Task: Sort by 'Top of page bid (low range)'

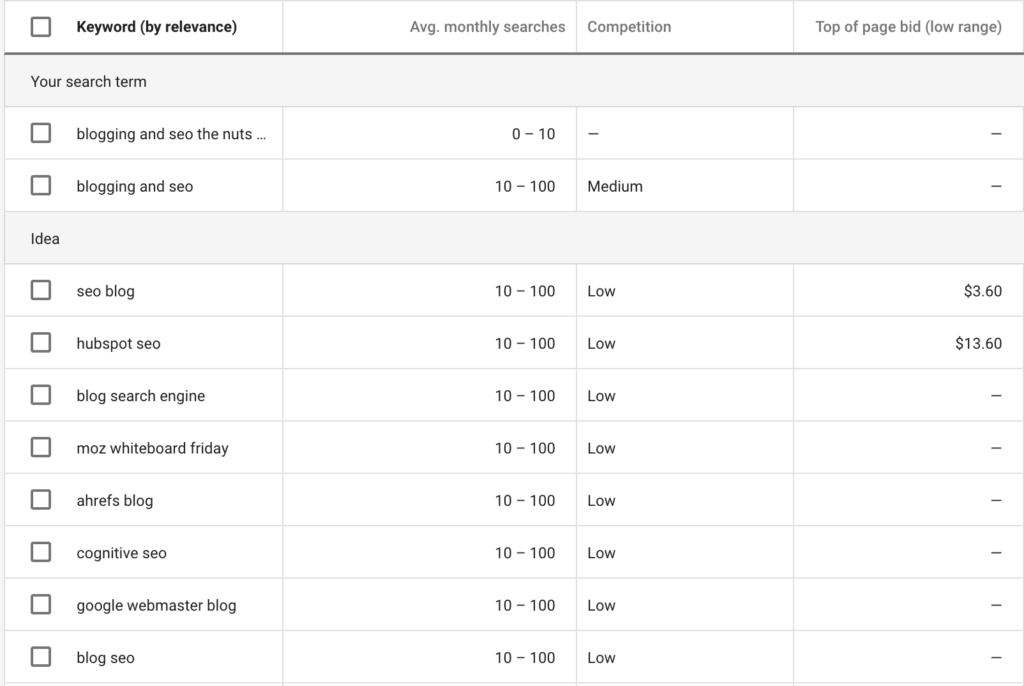Action: pos(908,27)
